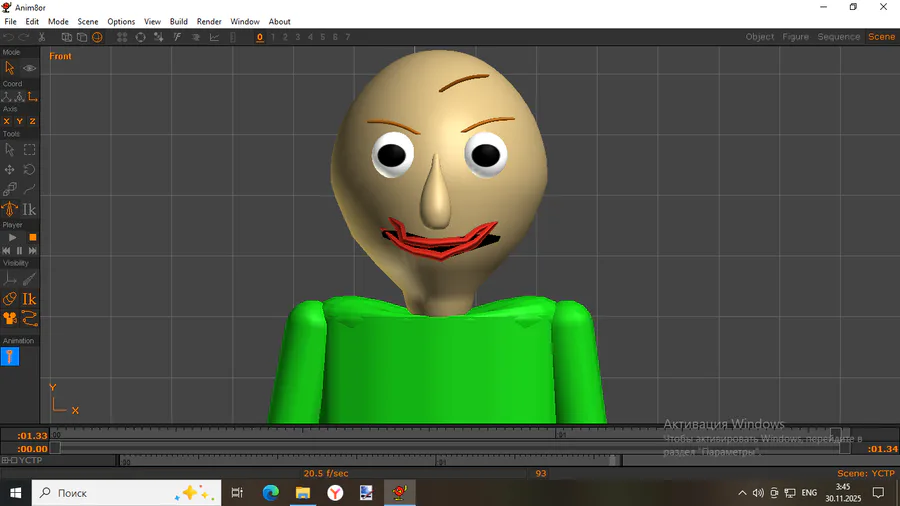Toggle the Animation key button
Screen dimensions: 900x506
point(10,357)
